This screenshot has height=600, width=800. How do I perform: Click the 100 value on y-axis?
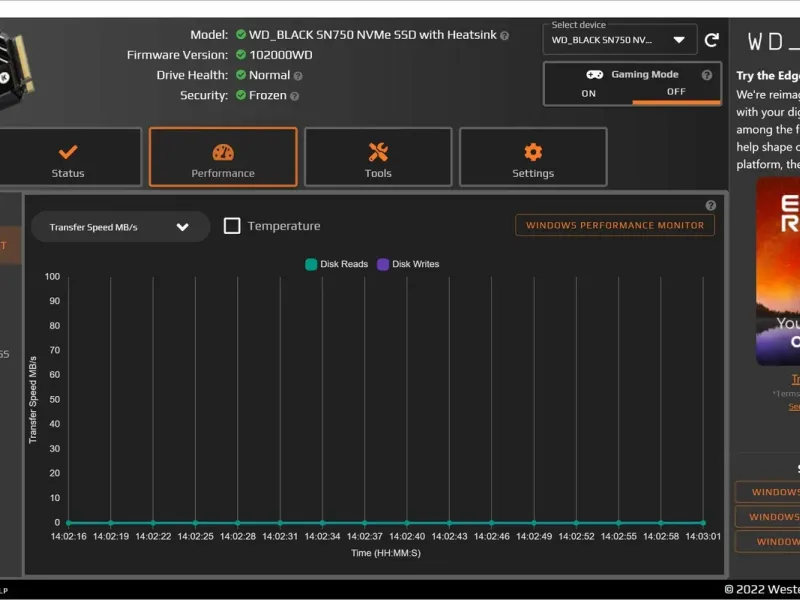(53, 277)
